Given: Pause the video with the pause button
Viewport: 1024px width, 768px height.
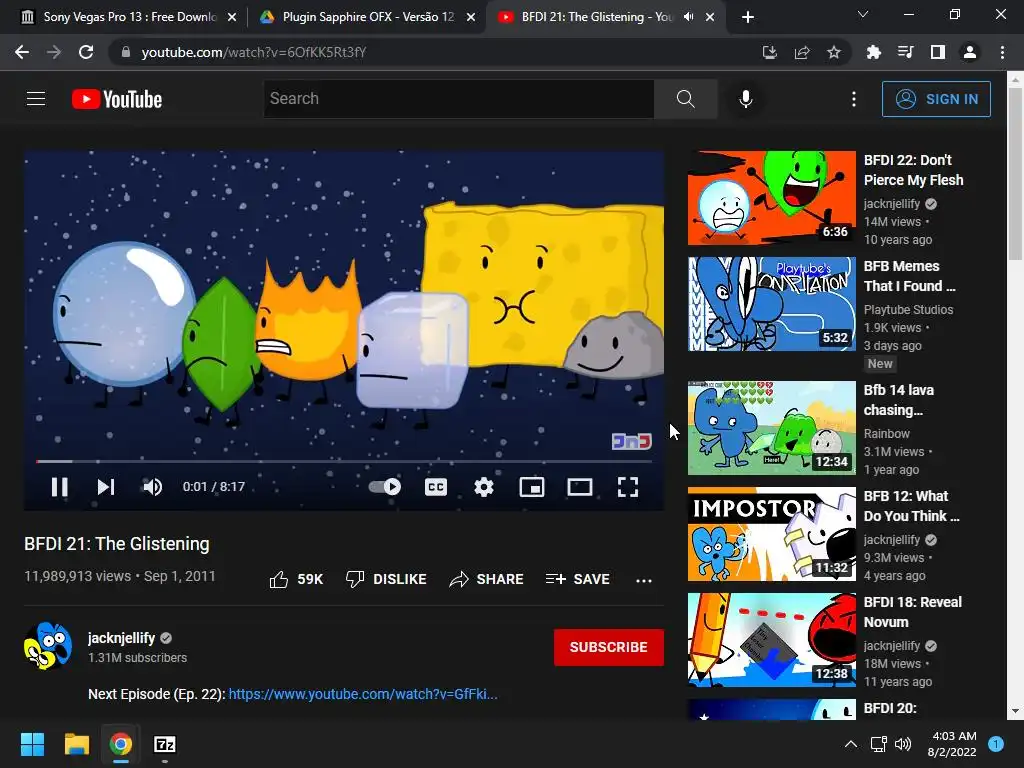Looking at the screenshot, I should point(59,487).
